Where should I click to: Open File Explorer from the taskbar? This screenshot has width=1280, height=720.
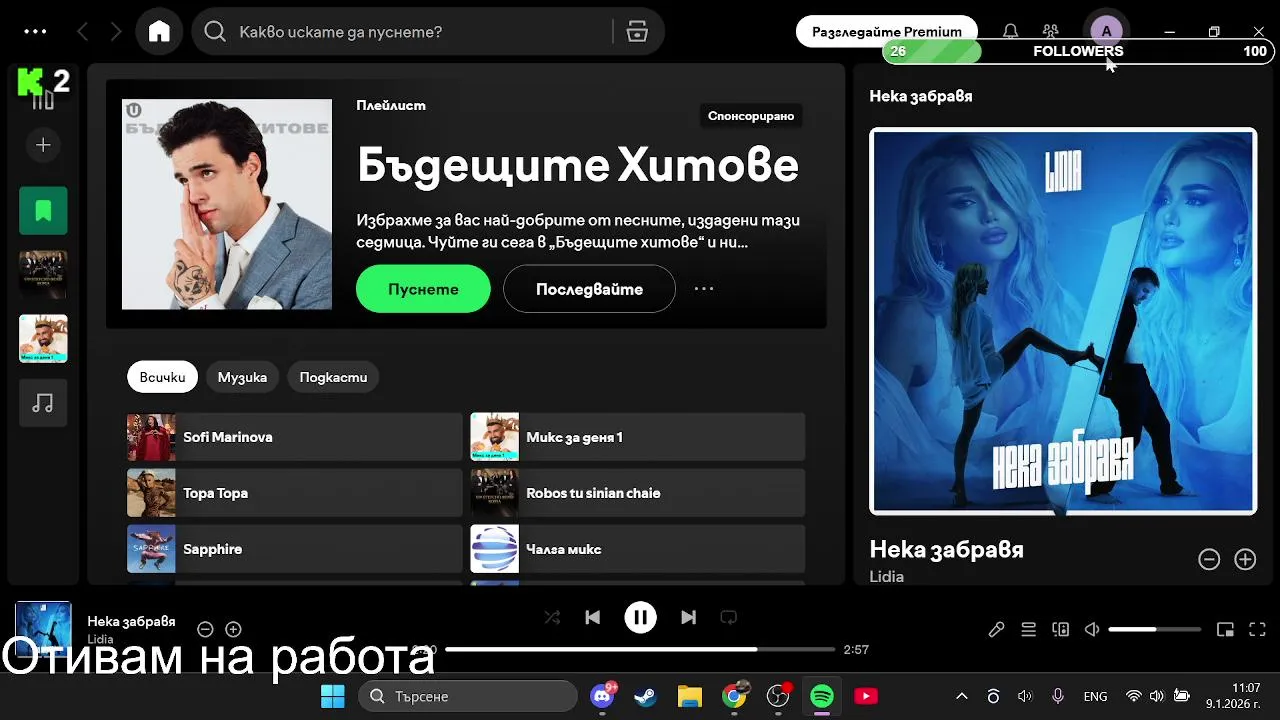pos(690,696)
